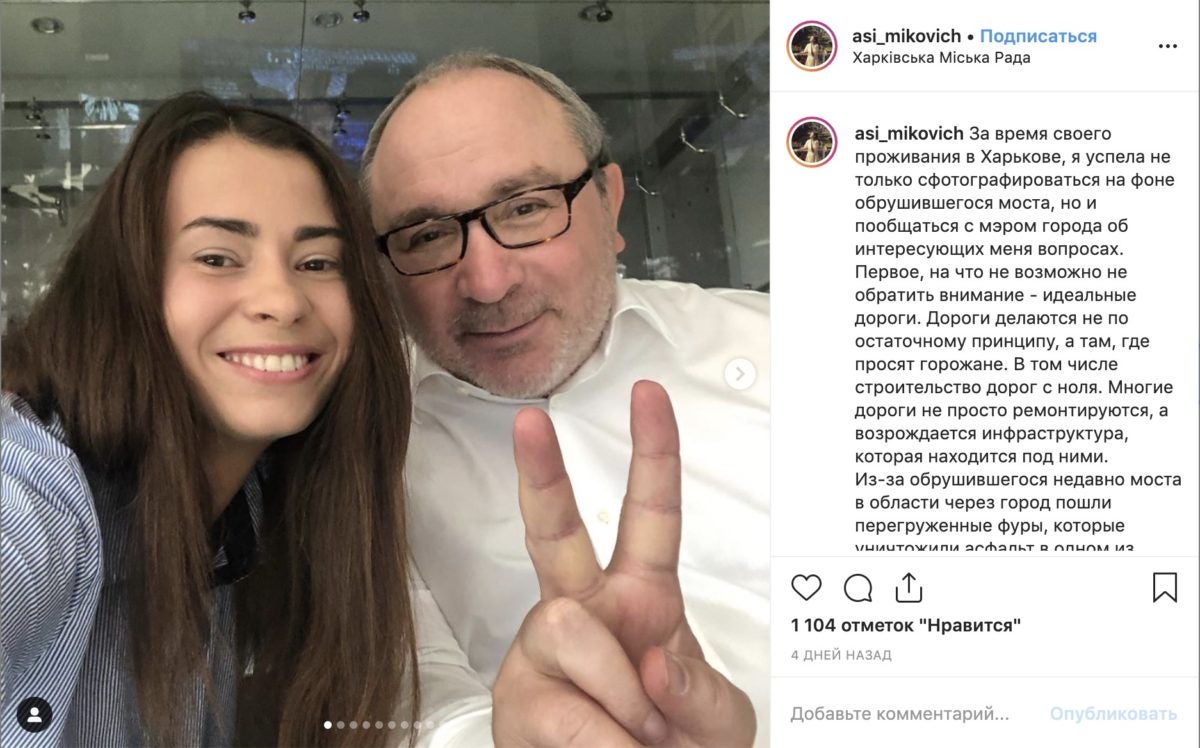Click asi_mikovich username in the caption
The width and height of the screenshot is (1200, 748).
(909, 133)
